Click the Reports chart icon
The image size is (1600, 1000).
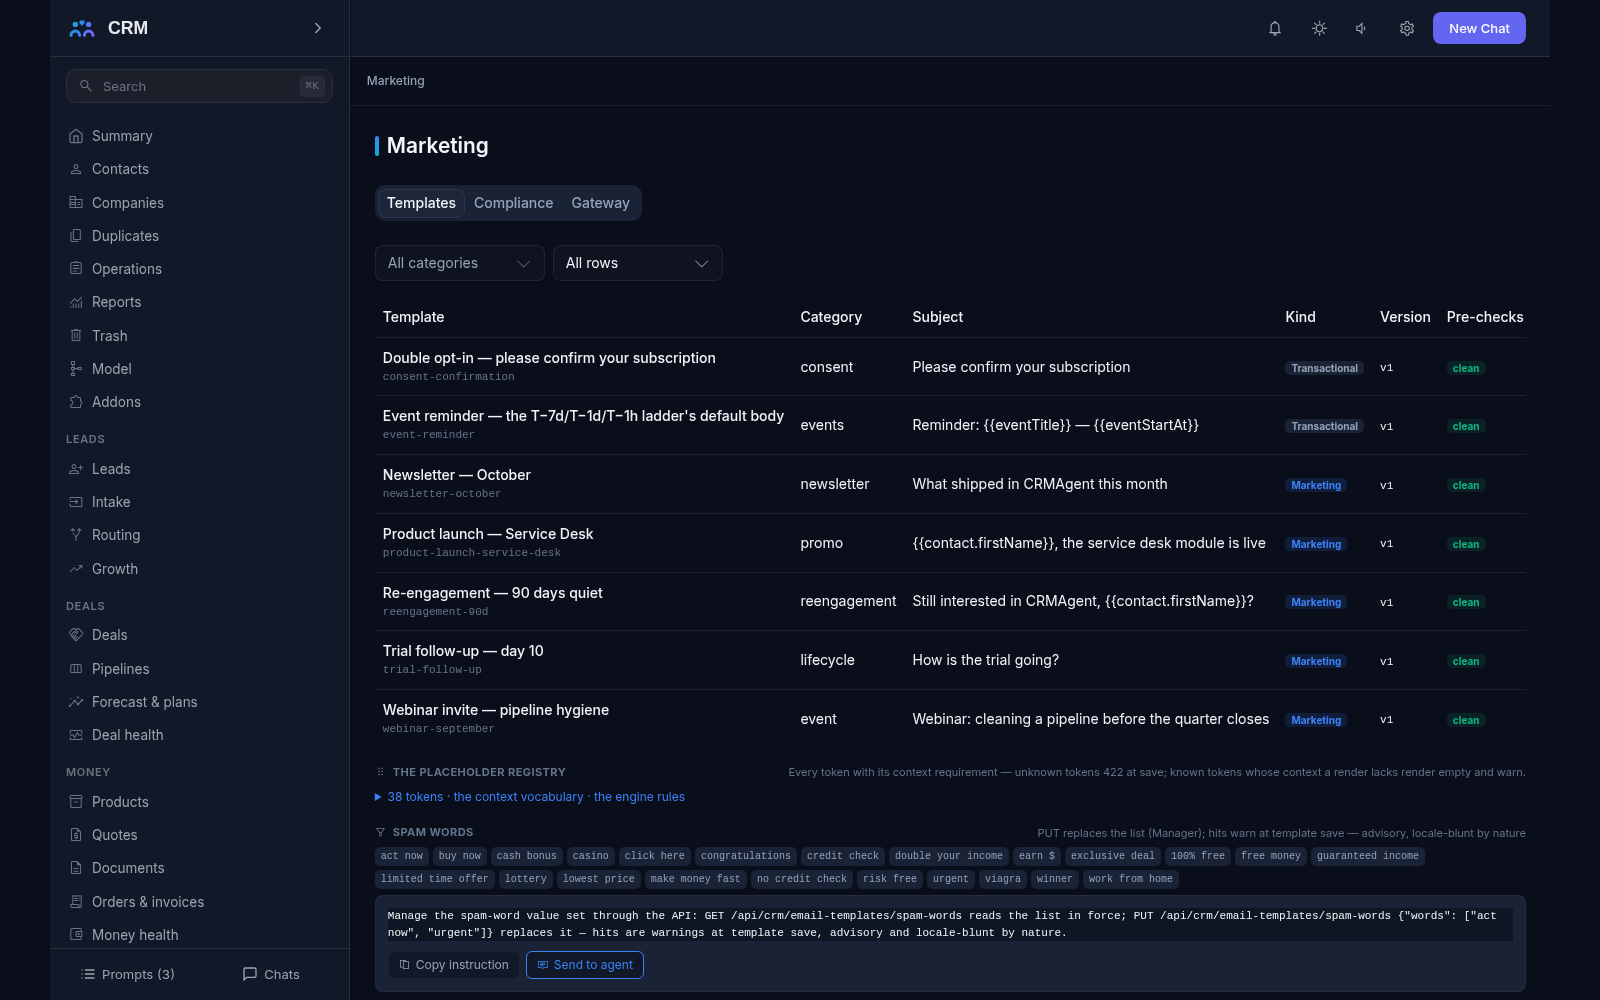click(x=76, y=302)
